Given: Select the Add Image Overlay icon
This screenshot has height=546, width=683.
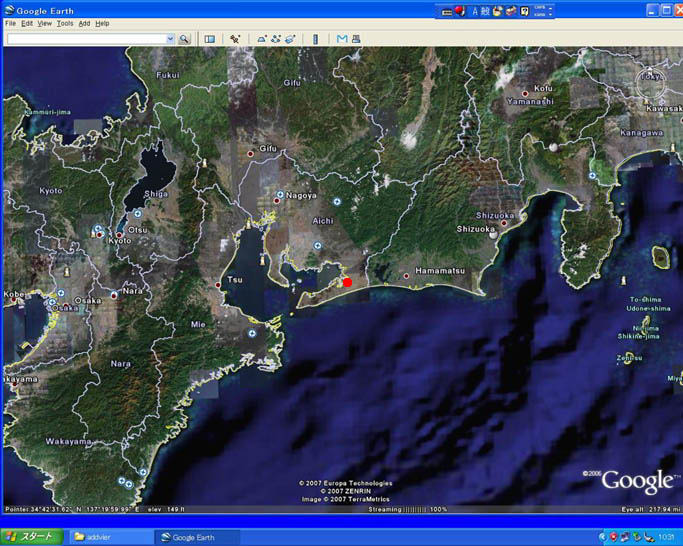Looking at the screenshot, I should (x=290, y=39).
